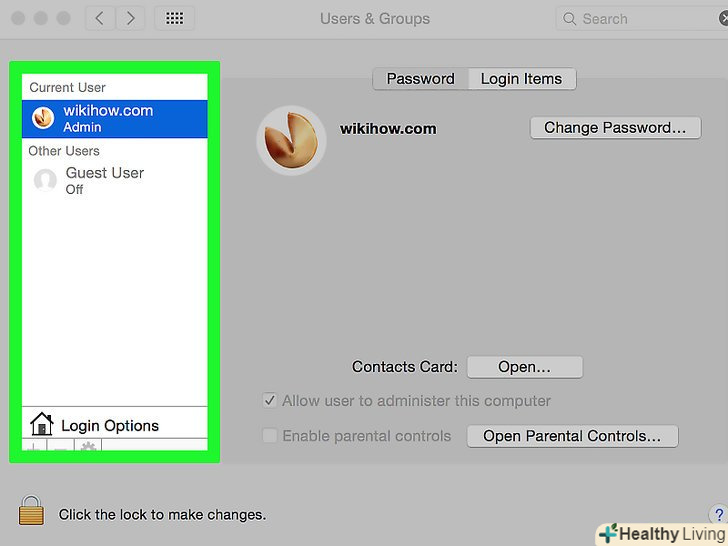Click the Login Options house icon

[42, 423]
